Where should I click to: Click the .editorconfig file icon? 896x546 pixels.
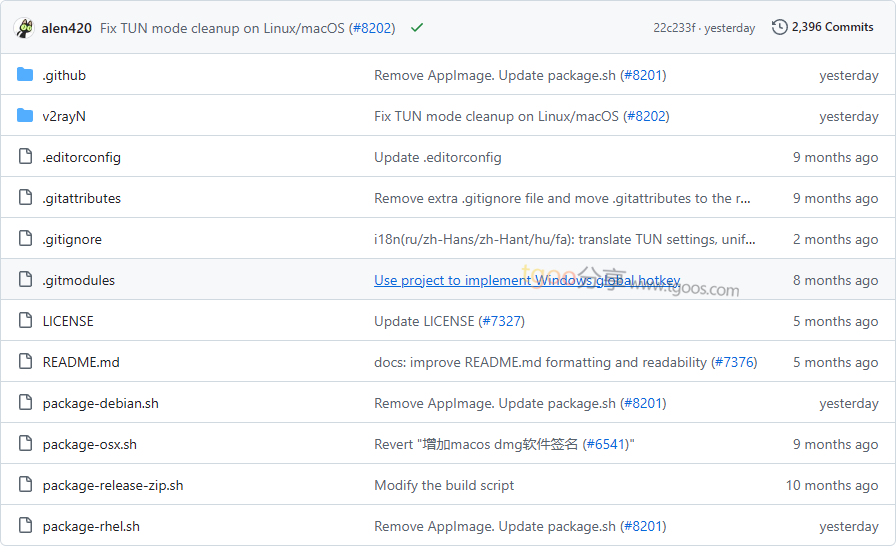pos(25,157)
